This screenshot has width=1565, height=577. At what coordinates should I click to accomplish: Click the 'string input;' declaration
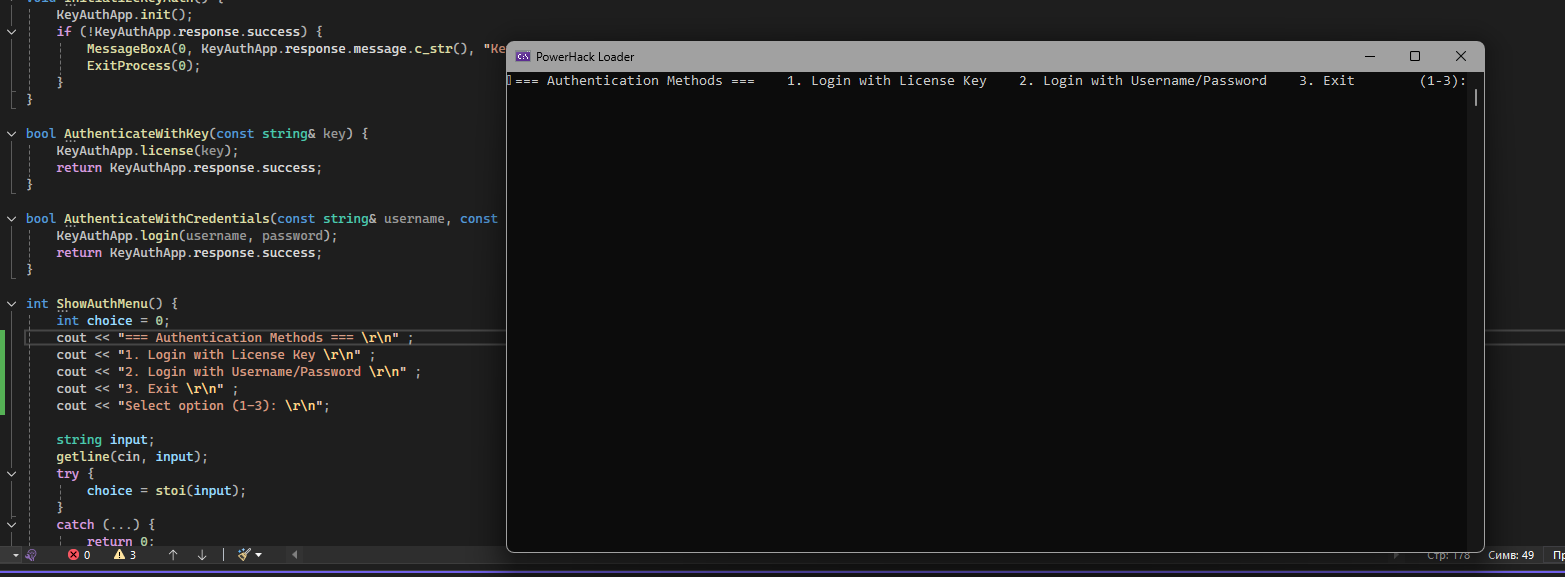point(106,440)
